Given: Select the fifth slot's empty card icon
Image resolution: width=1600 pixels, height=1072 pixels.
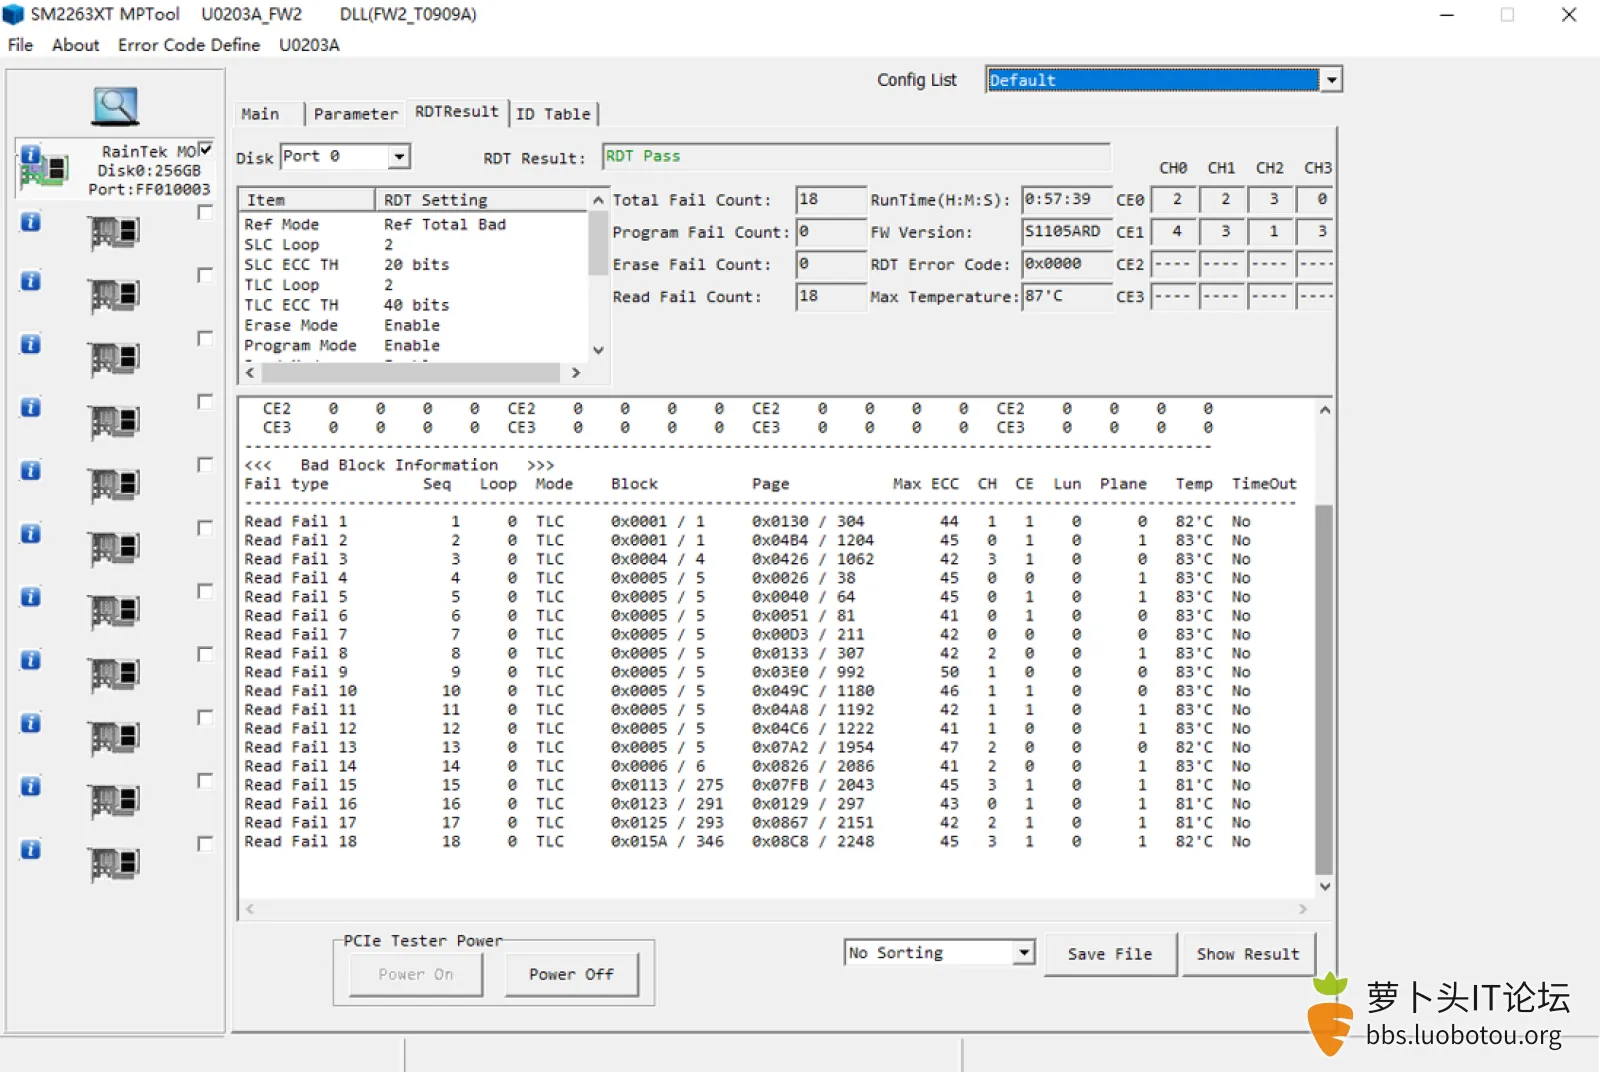Looking at the screenshot, I should [x=114, y=422].
